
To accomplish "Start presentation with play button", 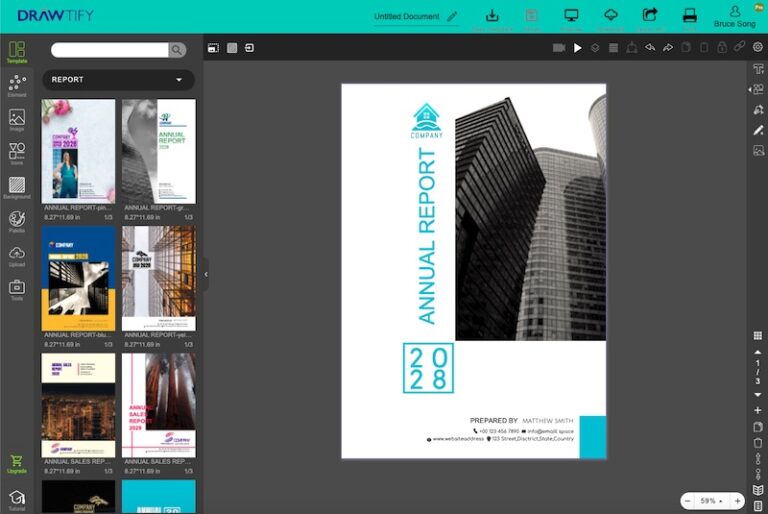I will click(578, 48).
